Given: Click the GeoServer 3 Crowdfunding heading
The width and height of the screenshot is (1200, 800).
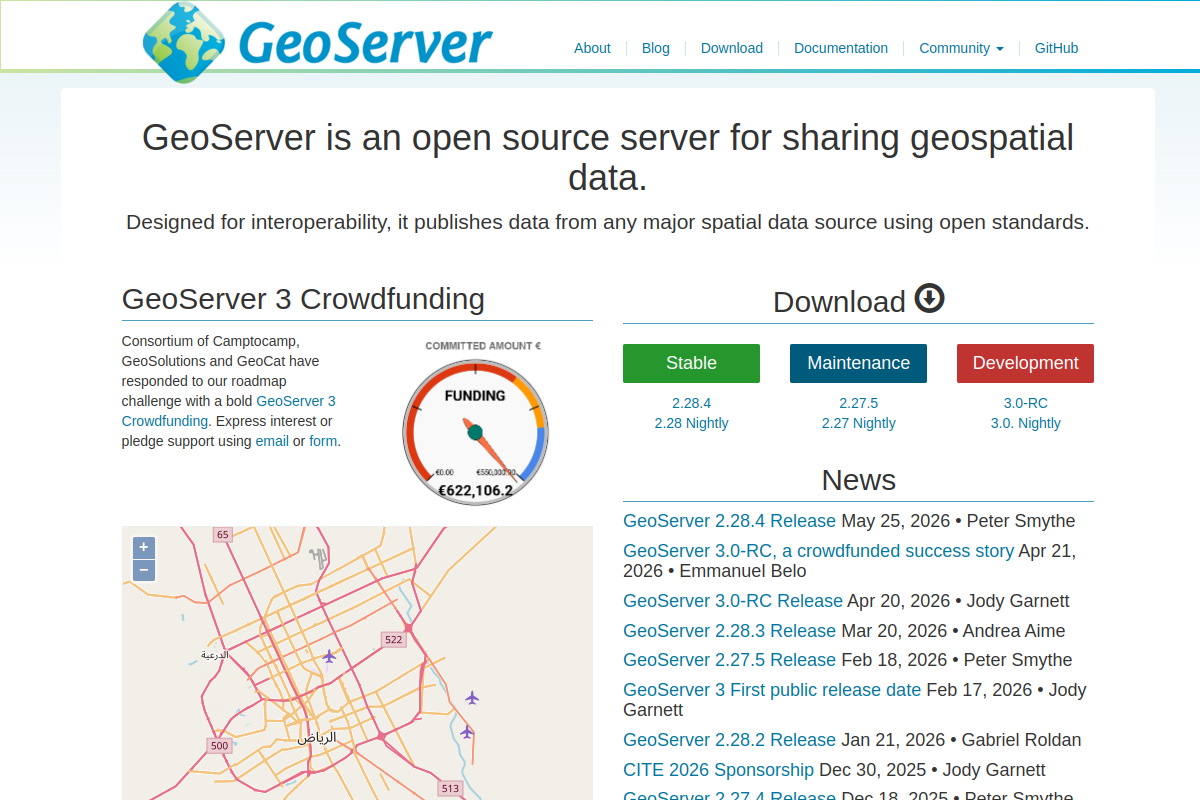Looking at the screenshot, I should [x=303, y=299].
